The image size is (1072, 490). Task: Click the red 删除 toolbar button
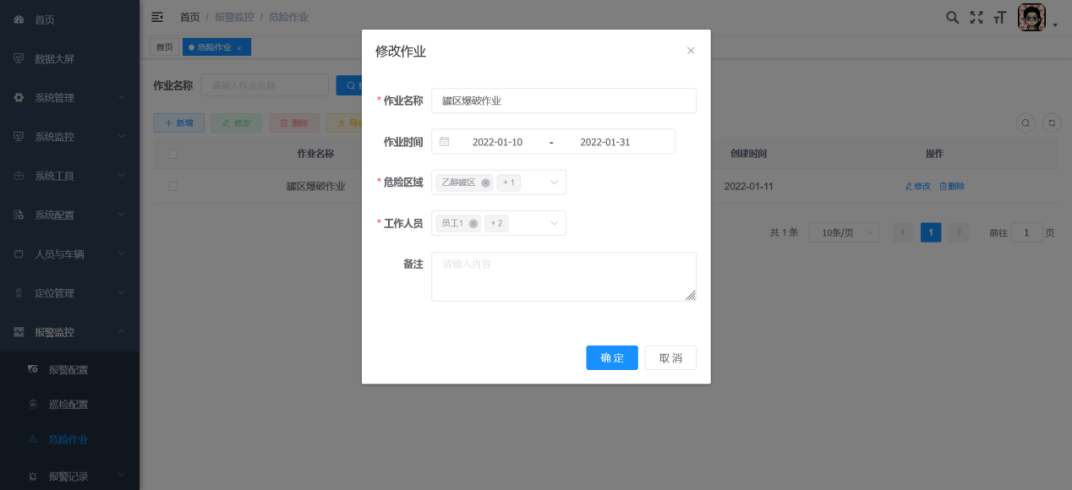(x=294, y=123)
